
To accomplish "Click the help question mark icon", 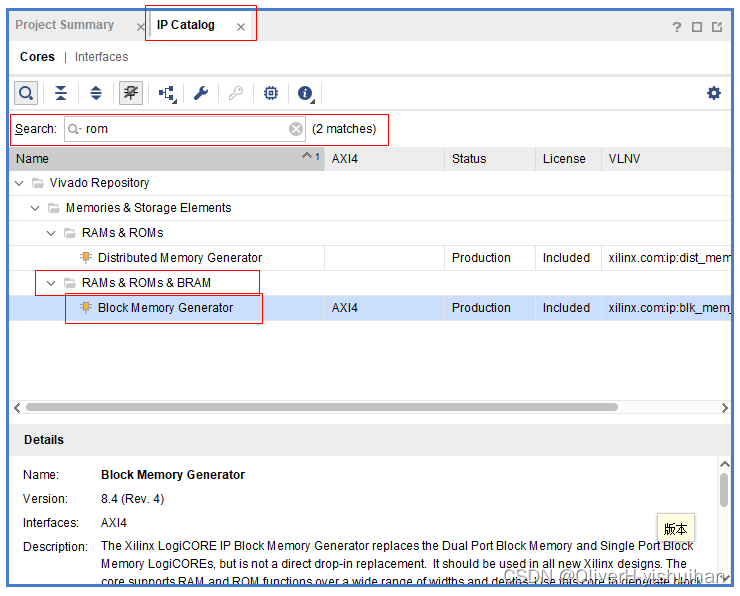I will pyautogui.click(x=677, y=27).
